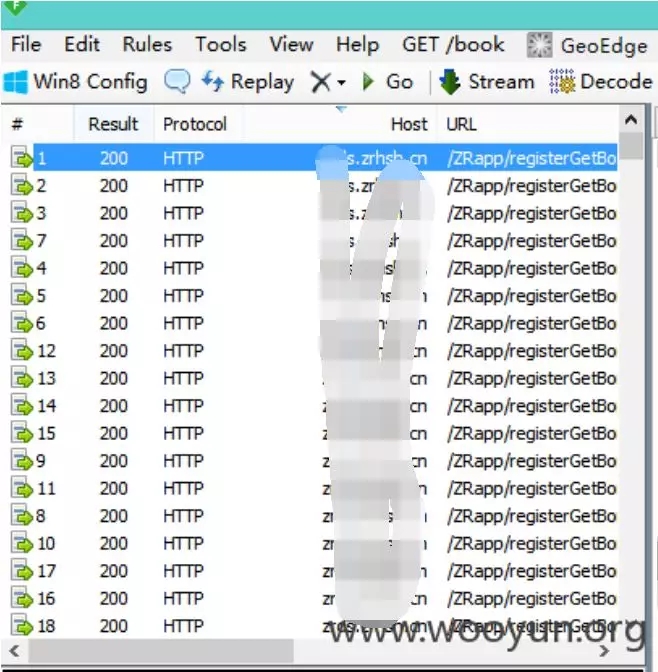
Task: Open the comment speech bubble icon
Action: 177,81
